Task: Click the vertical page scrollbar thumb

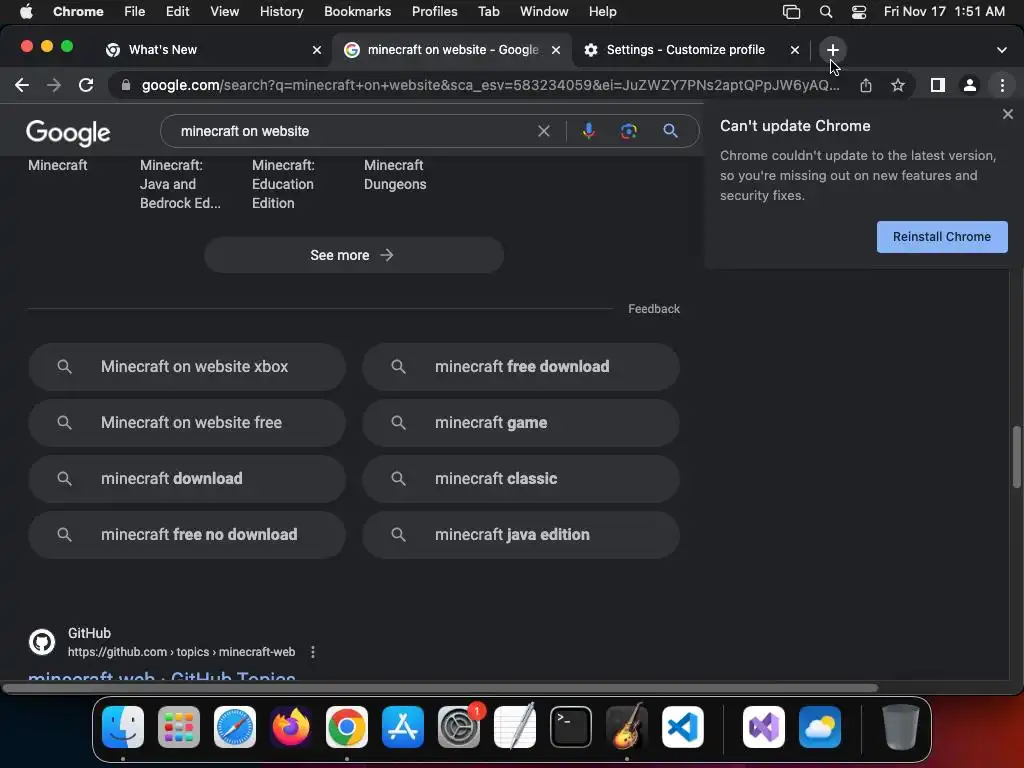Action: (1016, 456)
